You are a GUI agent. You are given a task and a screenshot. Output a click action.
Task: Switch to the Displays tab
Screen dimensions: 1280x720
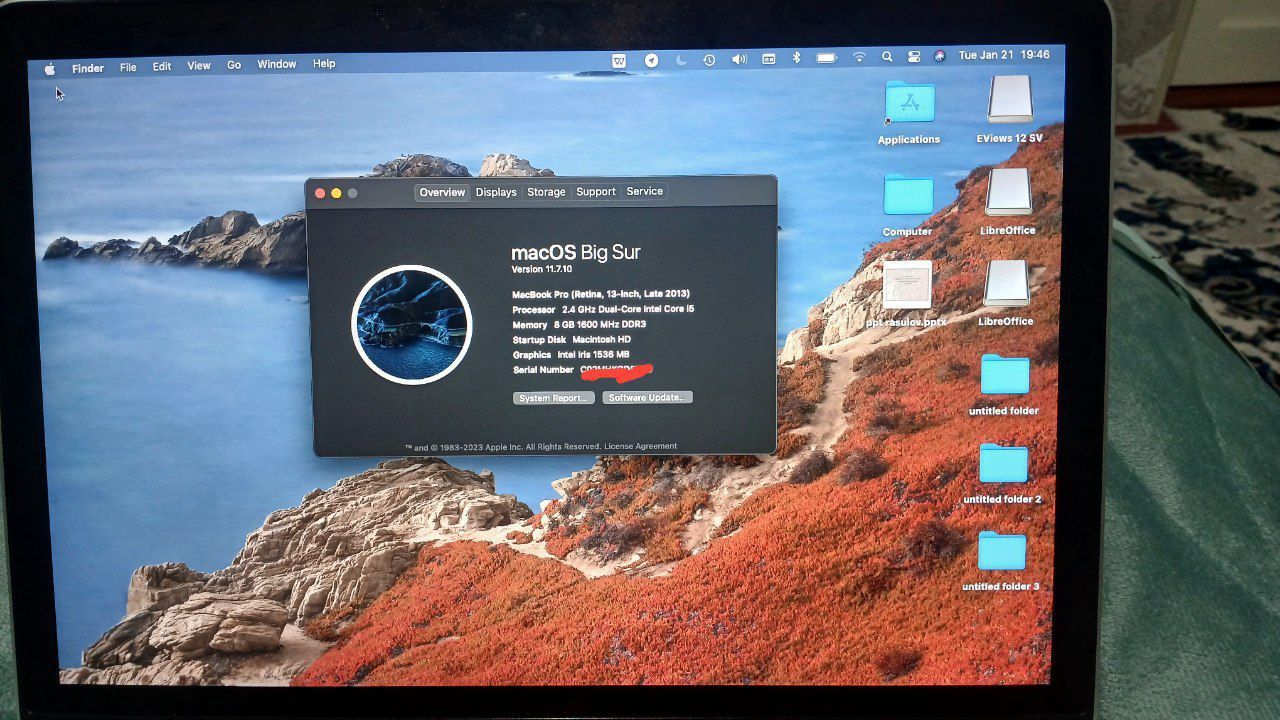(x=496, y=192)
